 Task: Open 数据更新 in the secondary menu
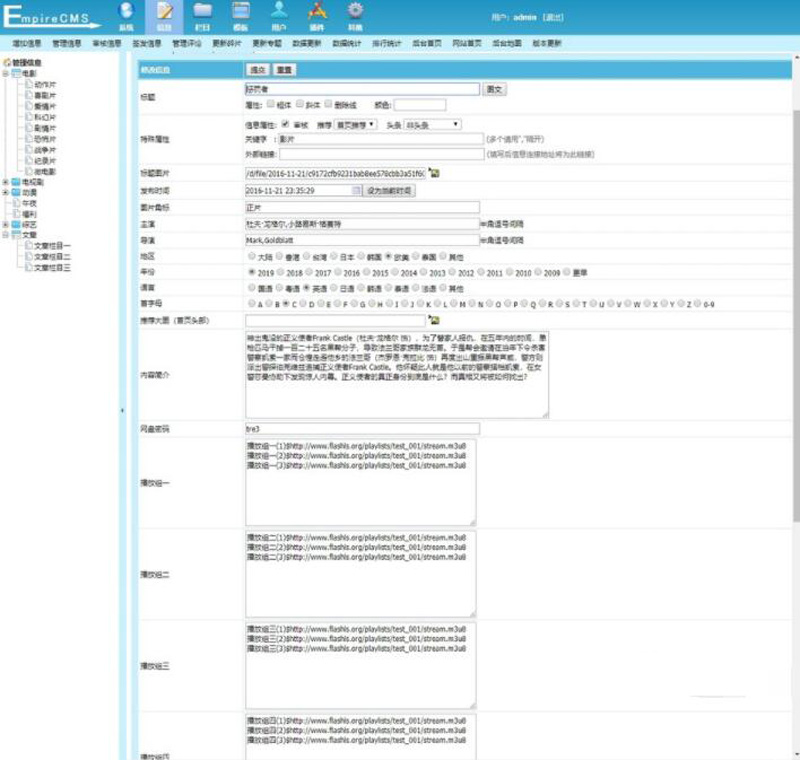[x=307, y=44]
